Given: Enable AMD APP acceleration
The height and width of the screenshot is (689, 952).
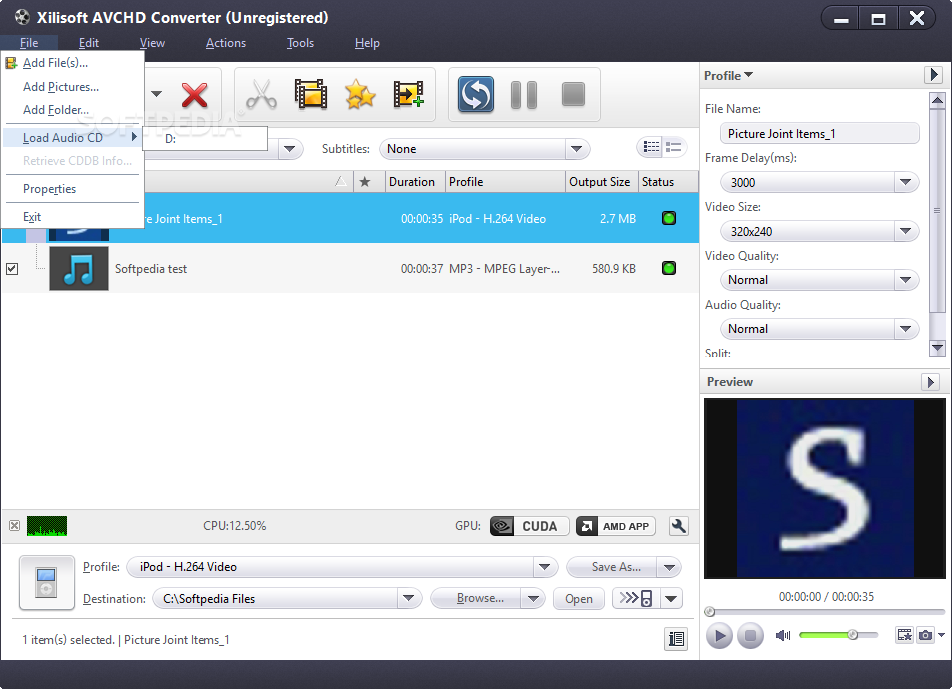Looking at the screenshot, I should [x=616, y=526].
